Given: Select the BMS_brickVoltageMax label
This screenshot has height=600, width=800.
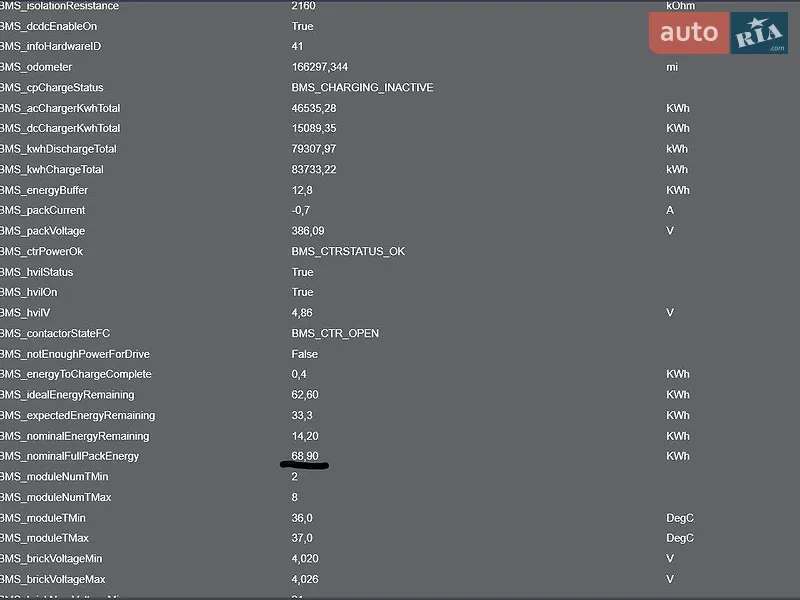Looking at the screenshot, I should (53, 579).
